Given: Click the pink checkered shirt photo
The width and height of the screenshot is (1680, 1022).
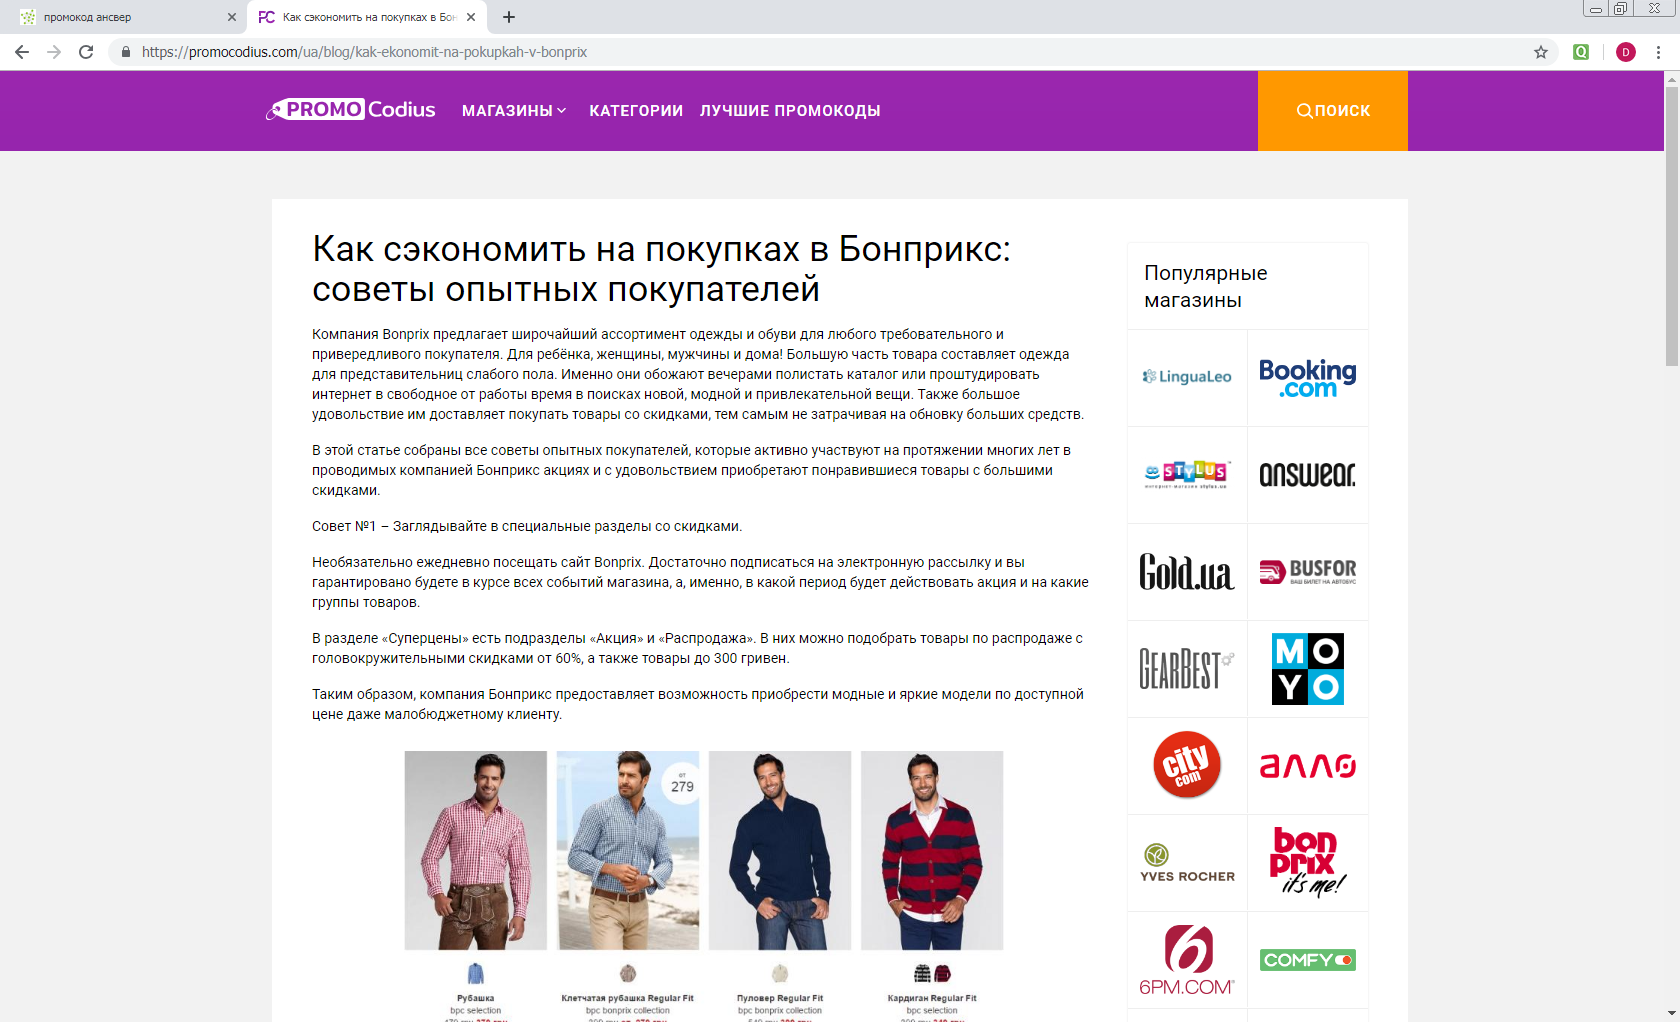Looking at the screenshot, I should click(476, 850).
